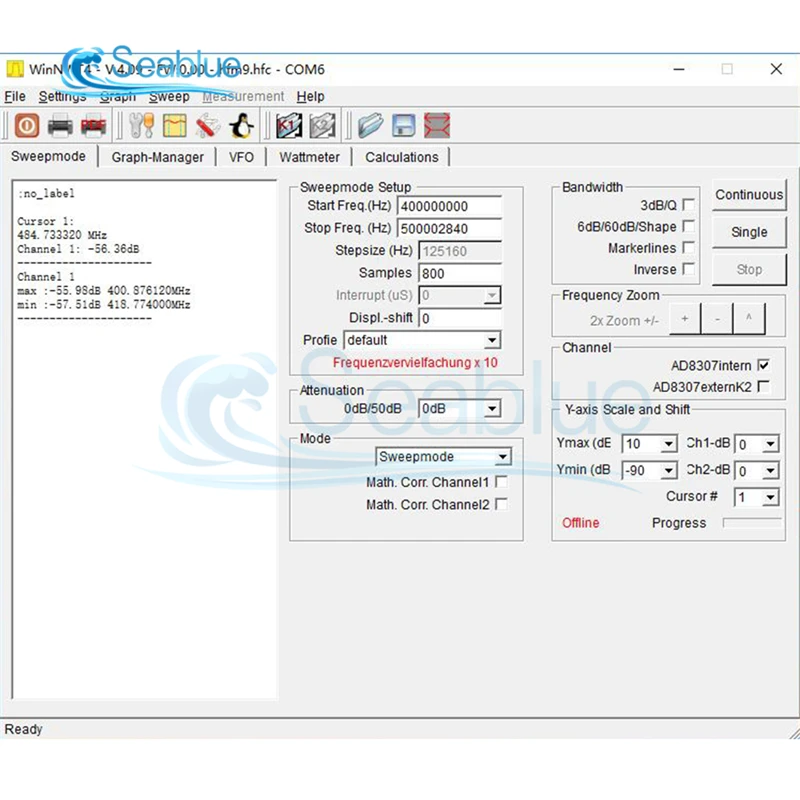The image size is (800, 800).
Task: Open the Help menu
Action: pos(310,96)
